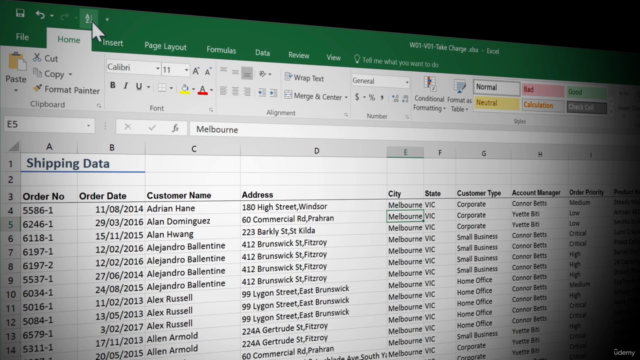
Task: Click the Tell me what you want to do box
Action: tap(396, 62)
